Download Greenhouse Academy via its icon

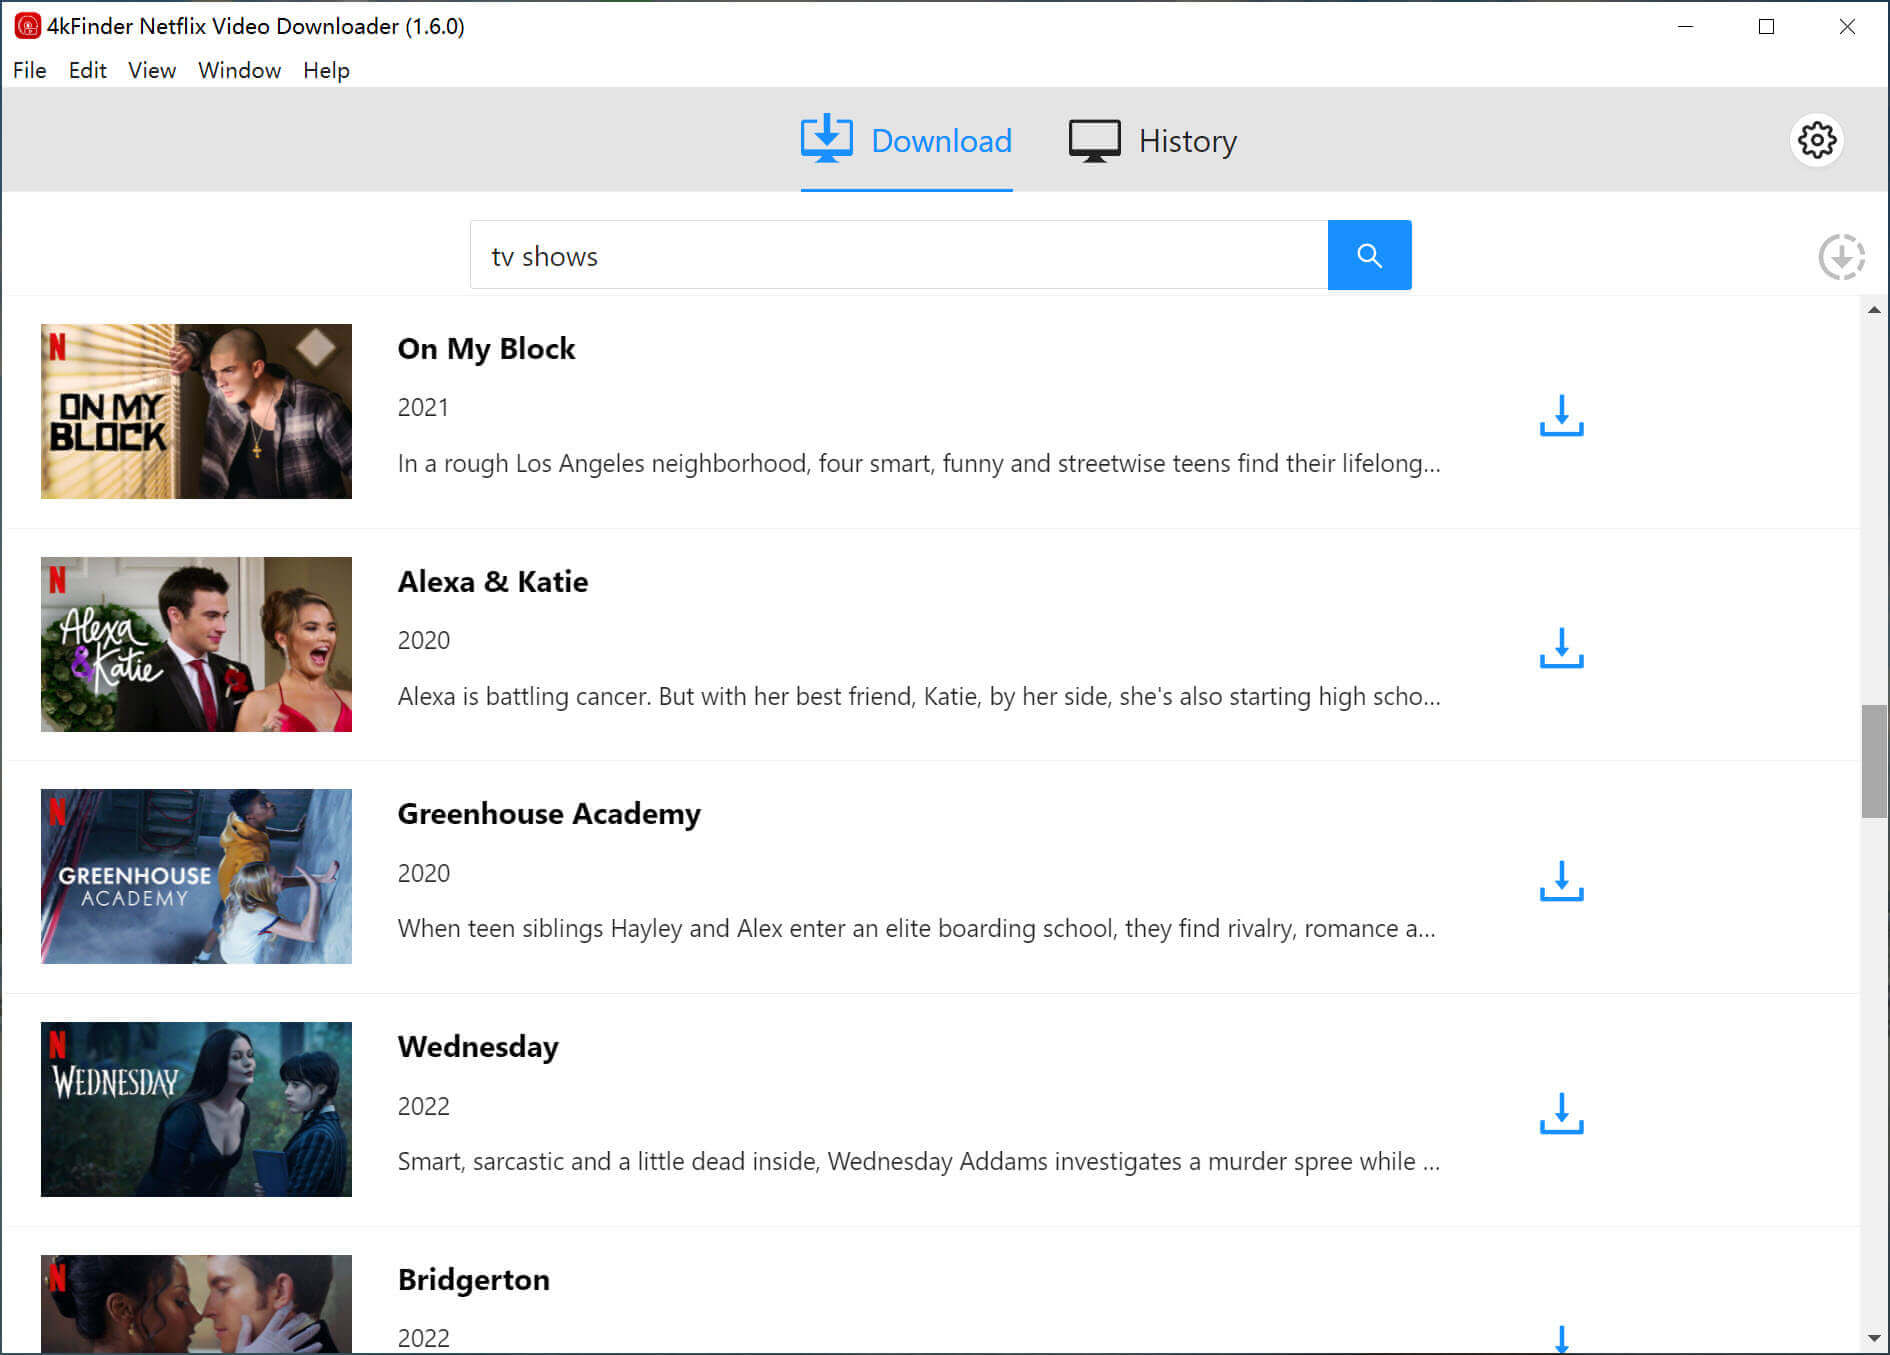(1561, 881)
